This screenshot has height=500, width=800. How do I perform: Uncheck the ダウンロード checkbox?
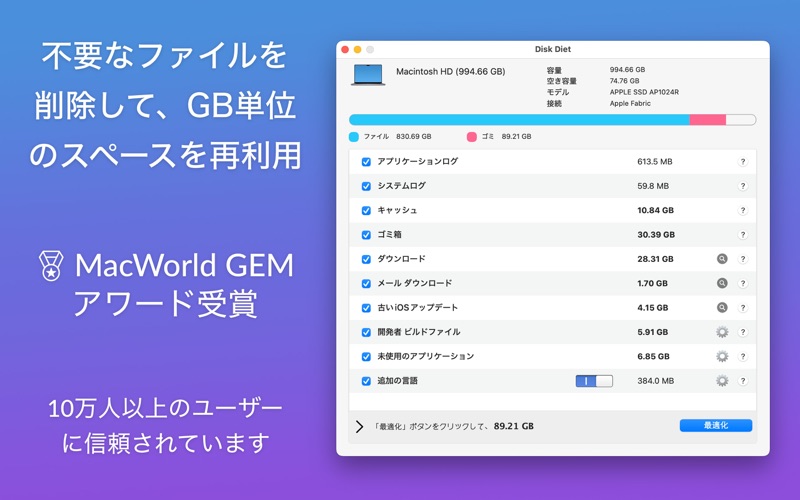click(x=366, y=259)
